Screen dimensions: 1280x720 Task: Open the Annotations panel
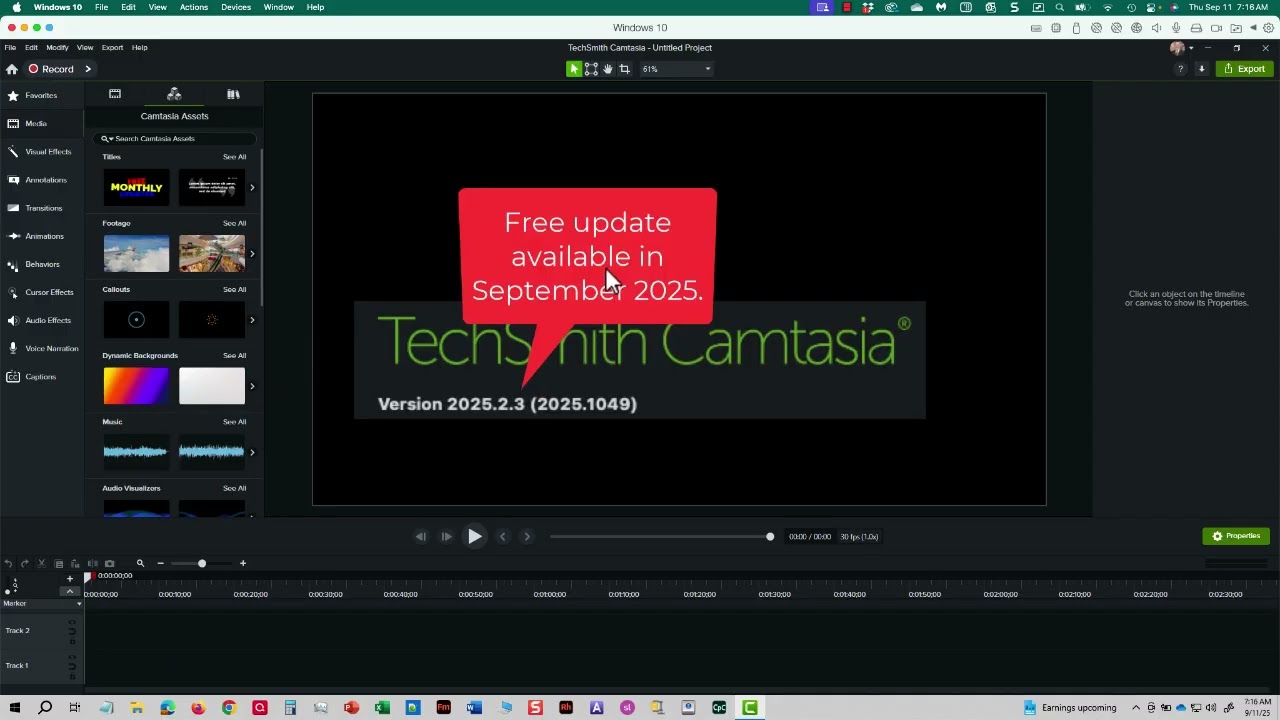pos(41,180)
